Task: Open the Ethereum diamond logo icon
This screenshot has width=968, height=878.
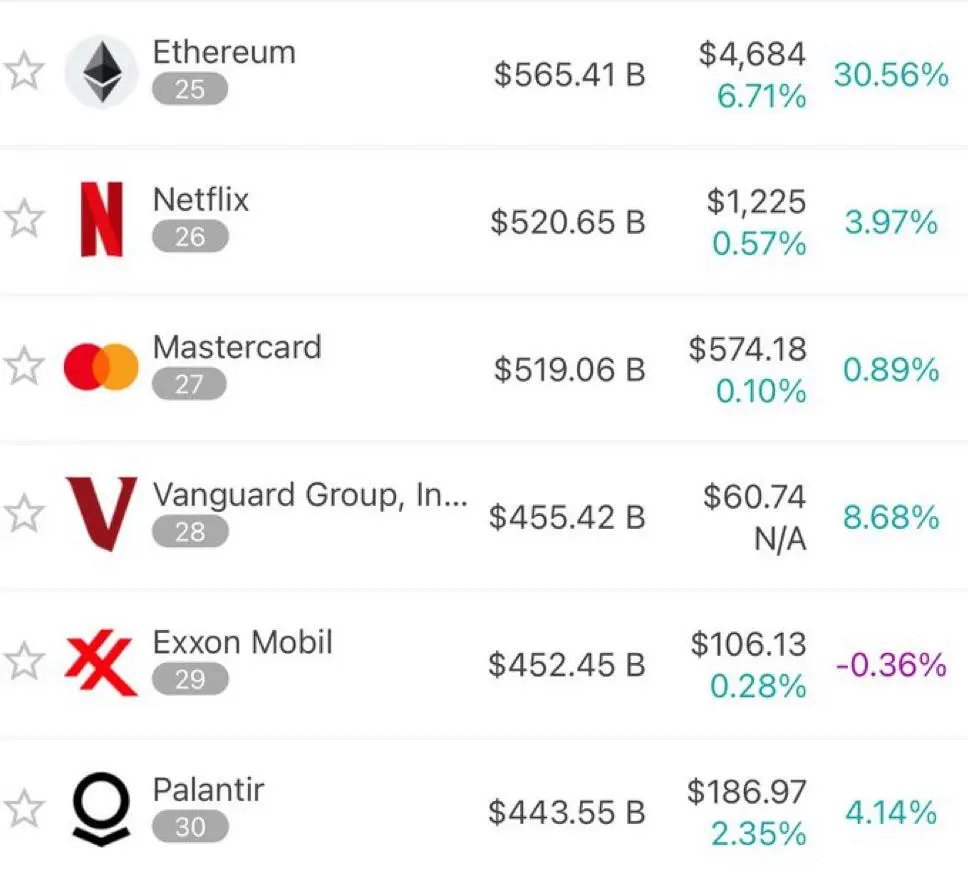Action: (x=101, y=72)
